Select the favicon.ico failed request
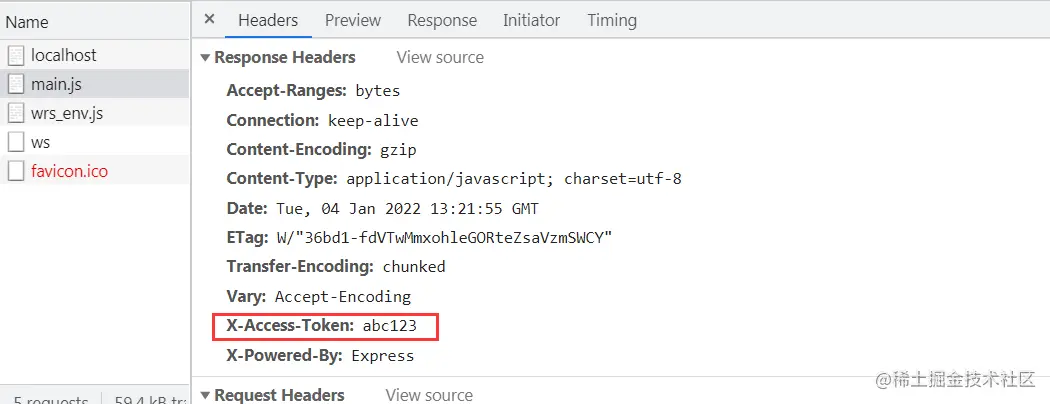Screen dimensions: 1050x404 coord(69,171)
